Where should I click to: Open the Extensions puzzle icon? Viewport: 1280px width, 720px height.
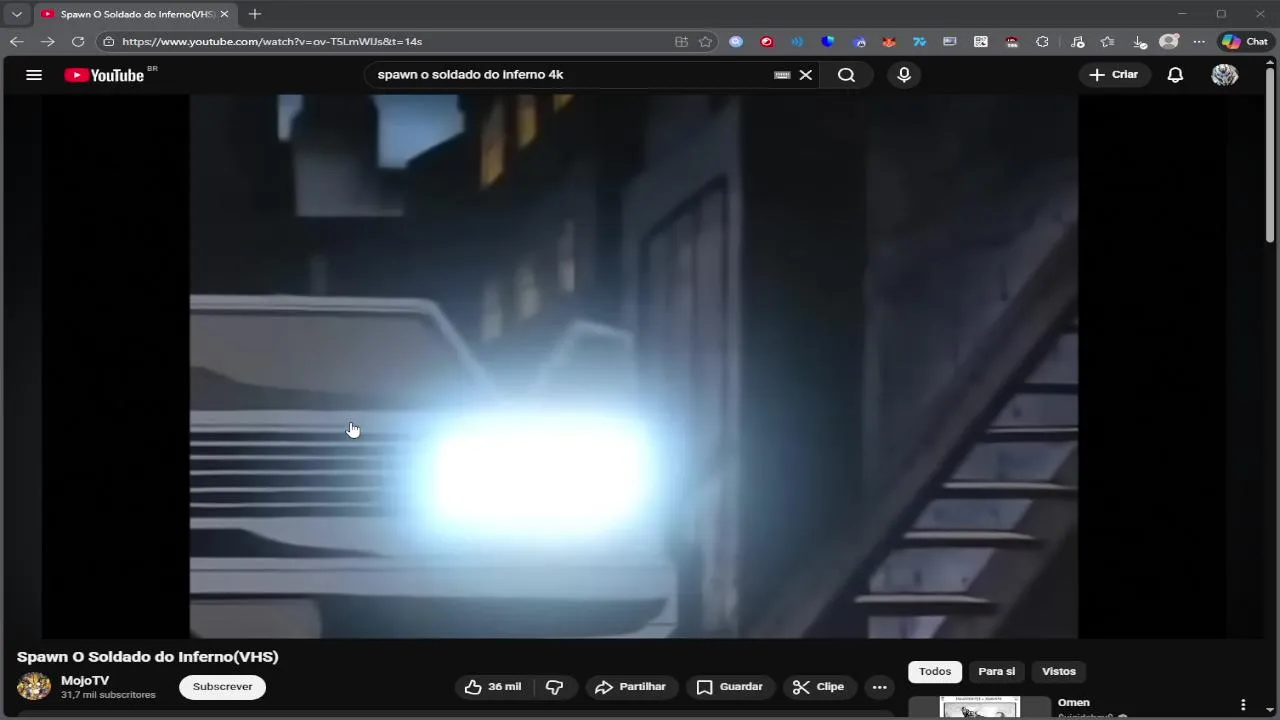[x=1043, y=42]
